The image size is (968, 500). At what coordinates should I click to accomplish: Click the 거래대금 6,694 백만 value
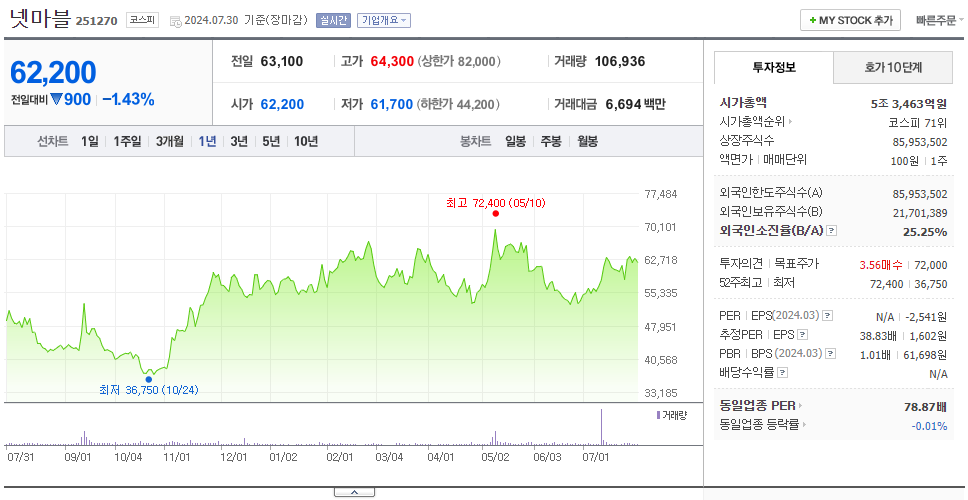pos(636,104)
